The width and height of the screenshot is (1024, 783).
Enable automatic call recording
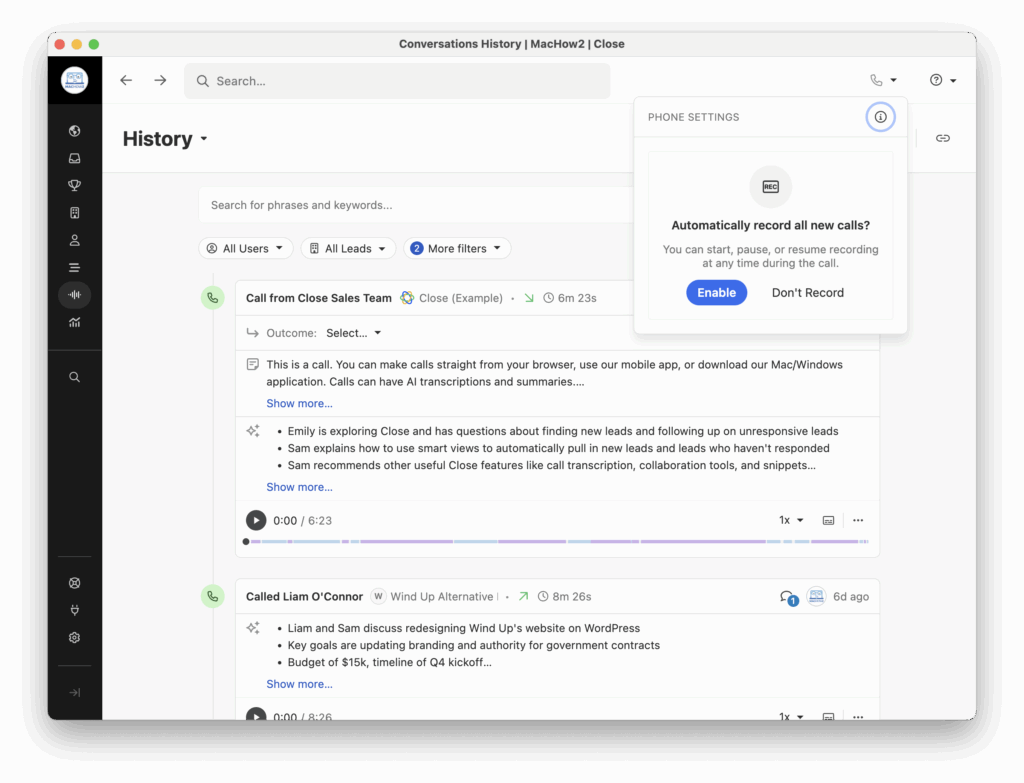coord(716,293)
